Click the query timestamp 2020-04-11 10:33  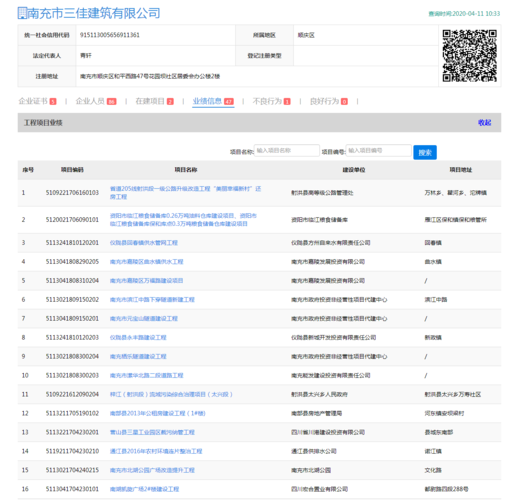point(476,14)
